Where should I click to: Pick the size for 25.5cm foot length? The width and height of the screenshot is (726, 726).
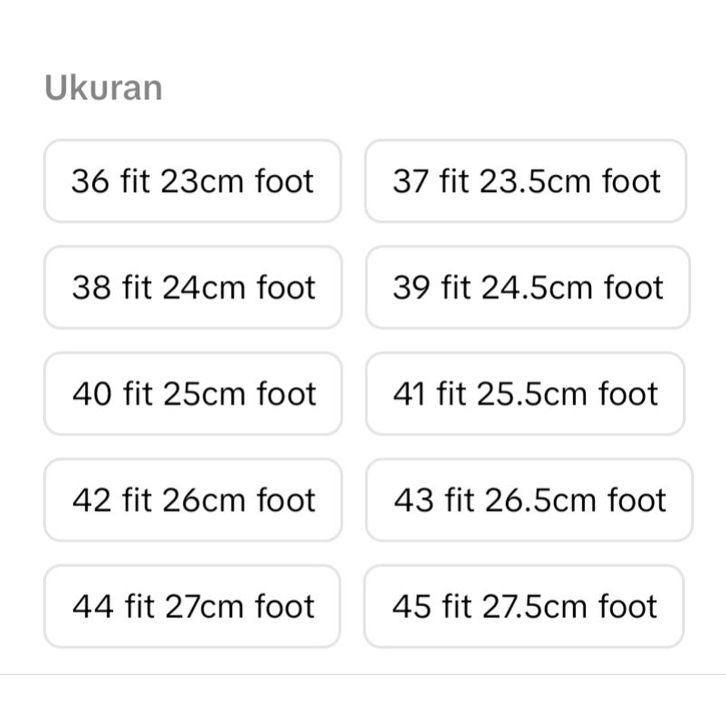point(525,393)
